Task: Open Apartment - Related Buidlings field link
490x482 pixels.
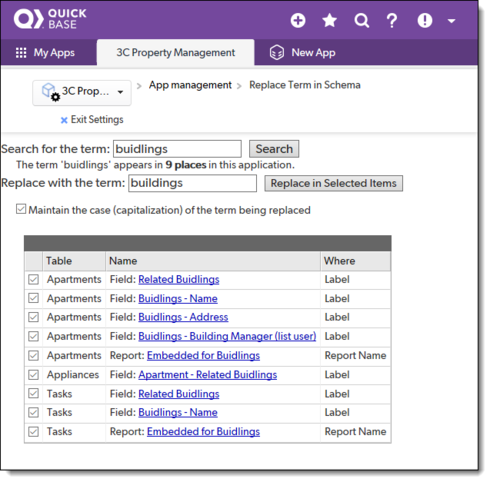Action: coord(208,375)
